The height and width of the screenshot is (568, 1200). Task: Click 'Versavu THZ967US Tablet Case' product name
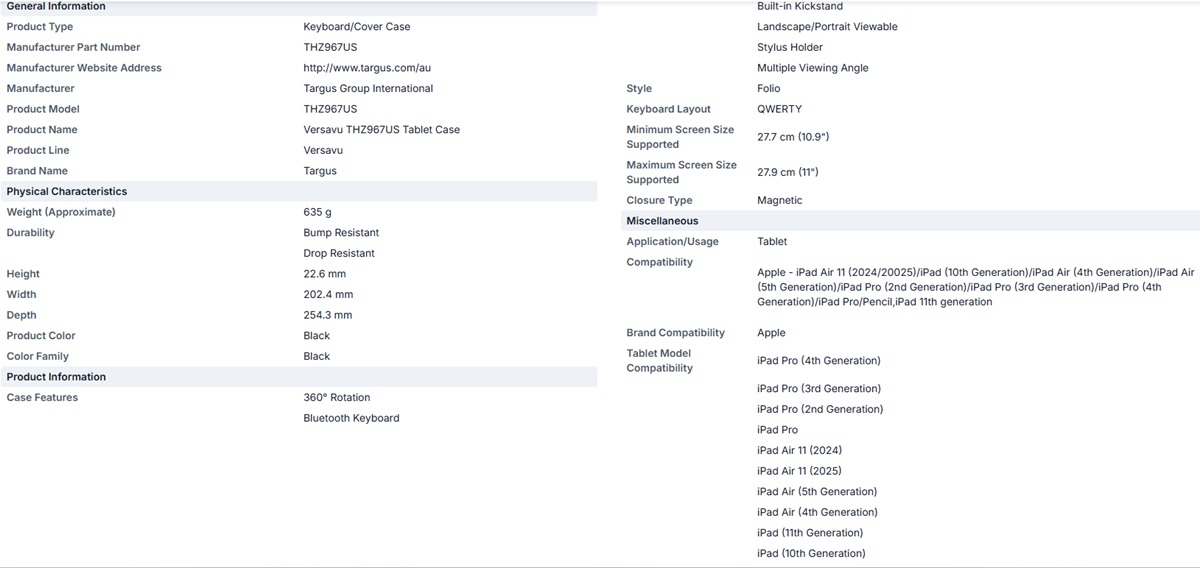coord(382,130)
